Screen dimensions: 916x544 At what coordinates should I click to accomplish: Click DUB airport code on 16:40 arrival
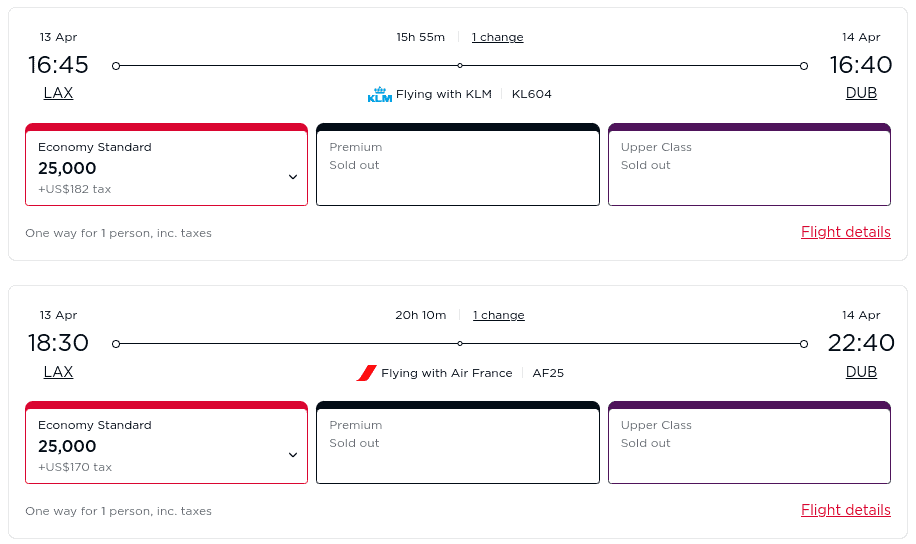pyautogui.click(x=861, y=93)
